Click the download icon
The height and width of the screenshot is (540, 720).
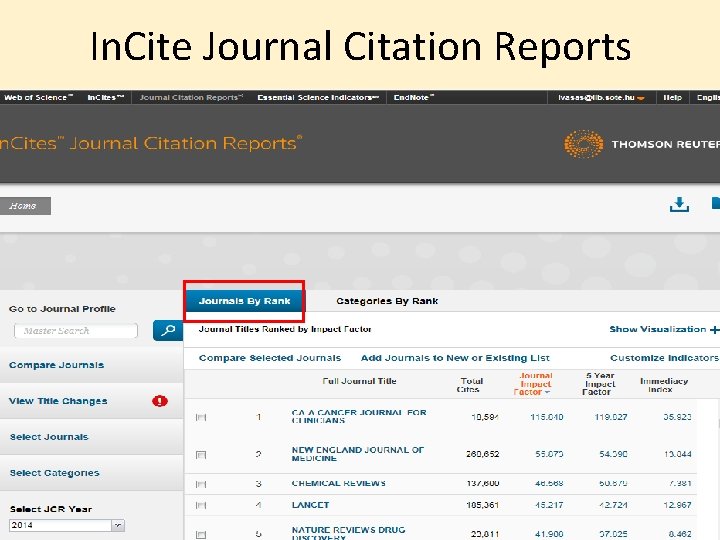[679, 205]
